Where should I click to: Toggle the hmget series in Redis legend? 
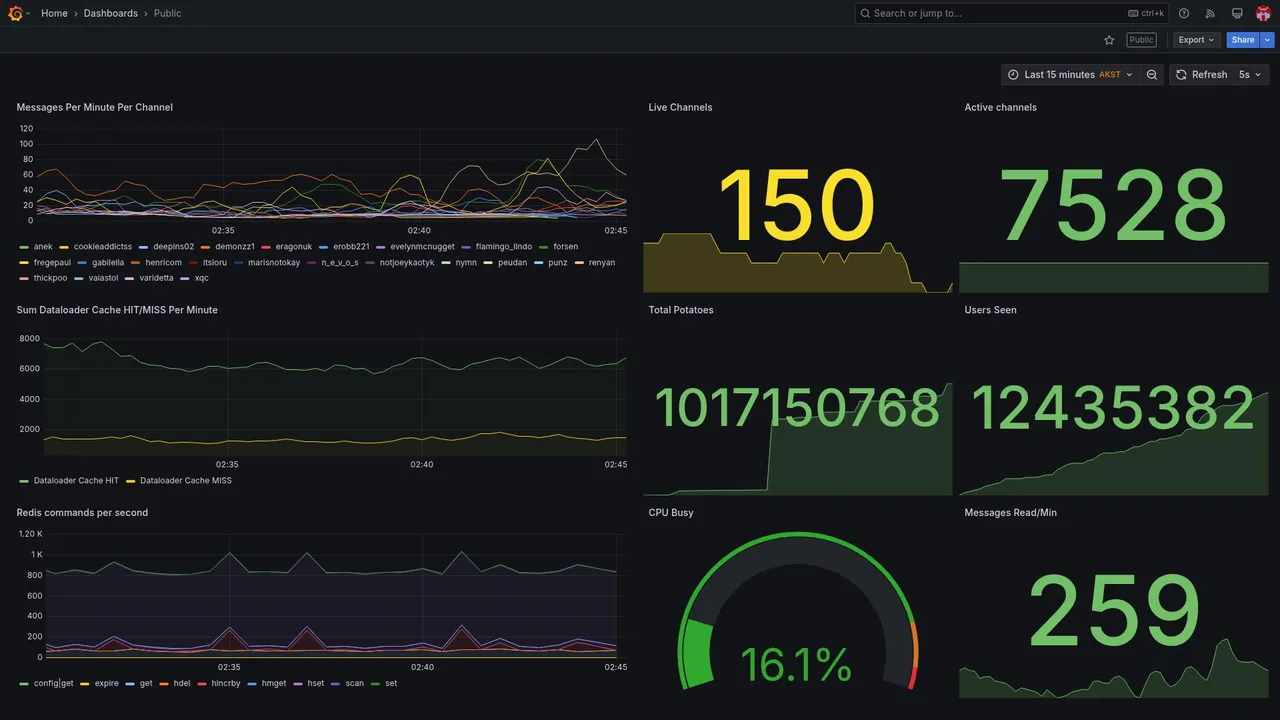coord(274,684)
